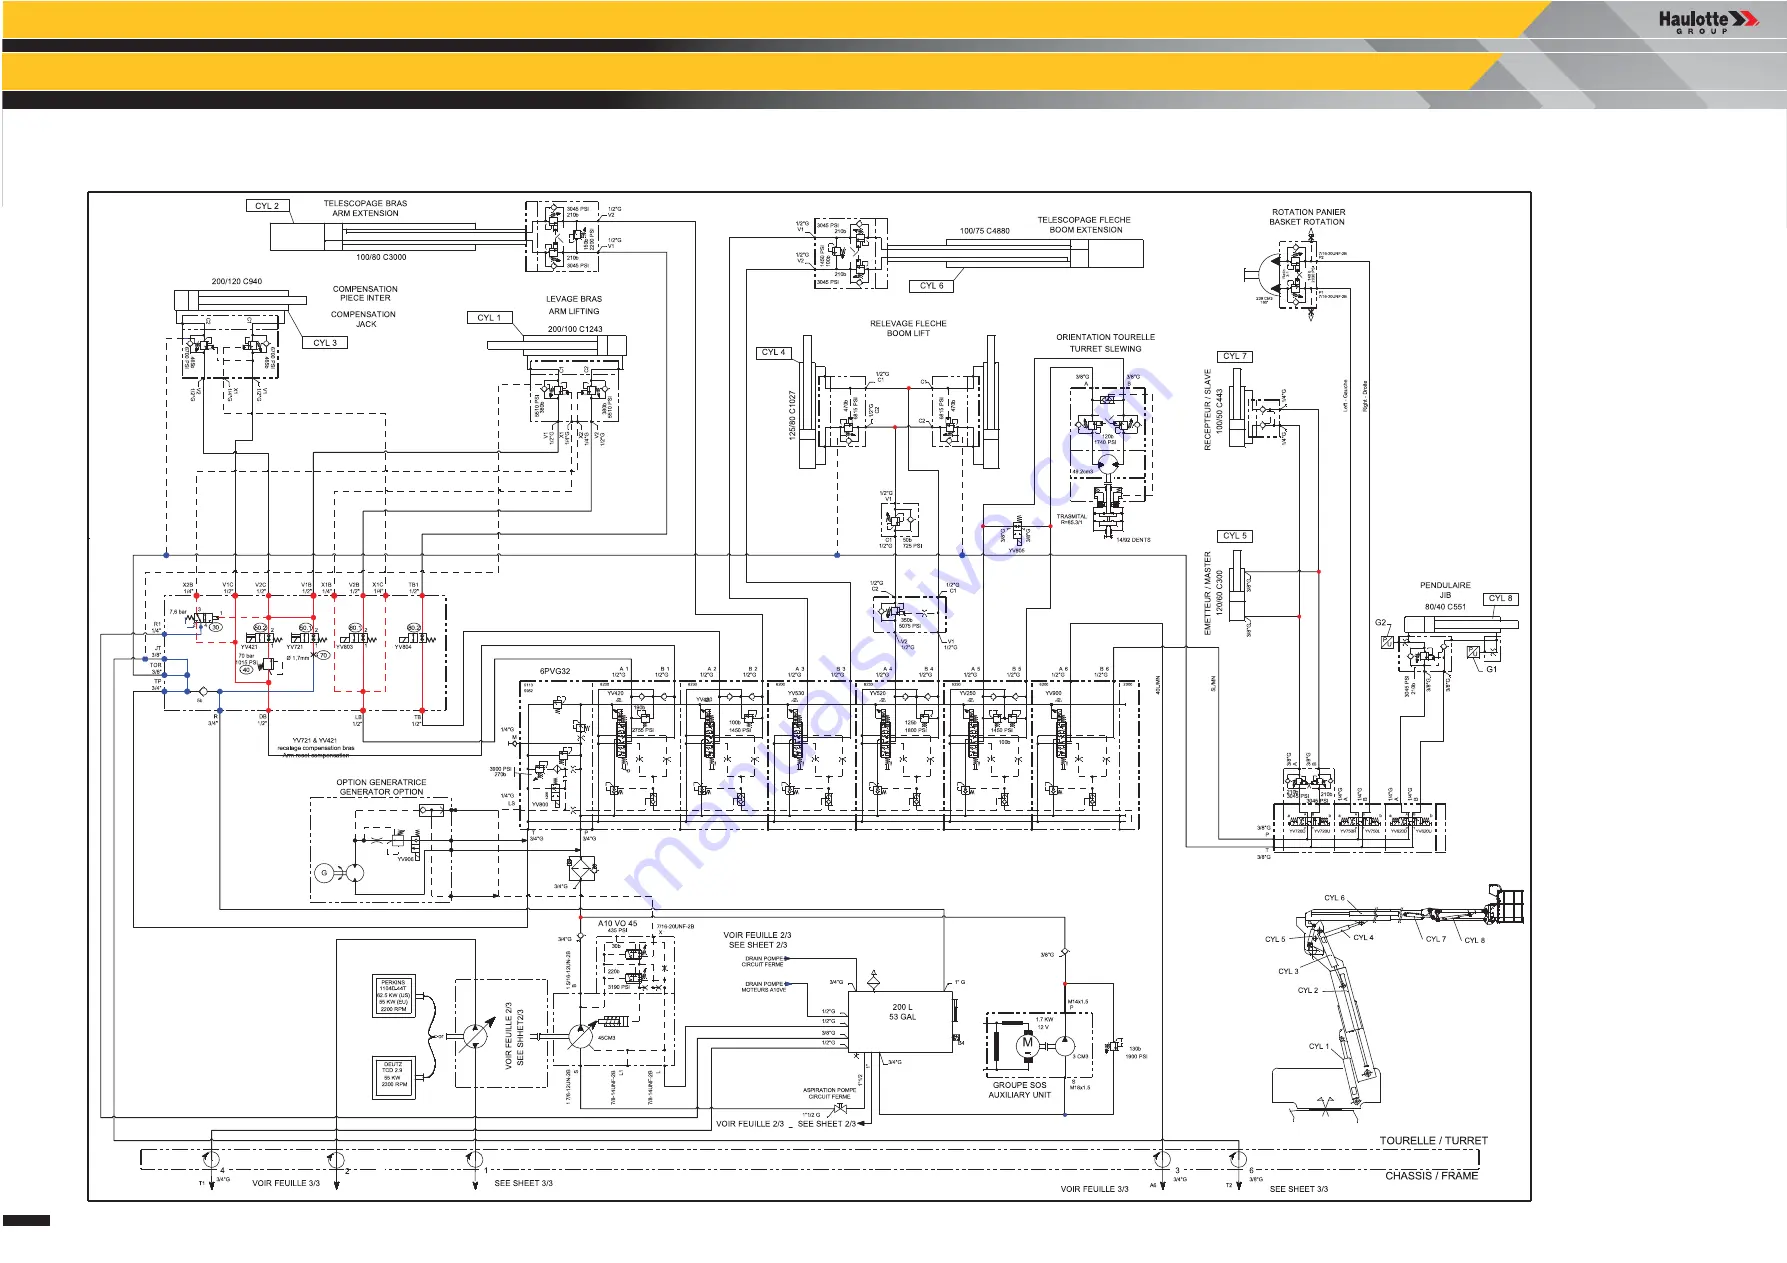This screenshot has height=1263, width=1787.
Task: Click the 'ROTATION PANIER' title
Action: [1308, 212]
